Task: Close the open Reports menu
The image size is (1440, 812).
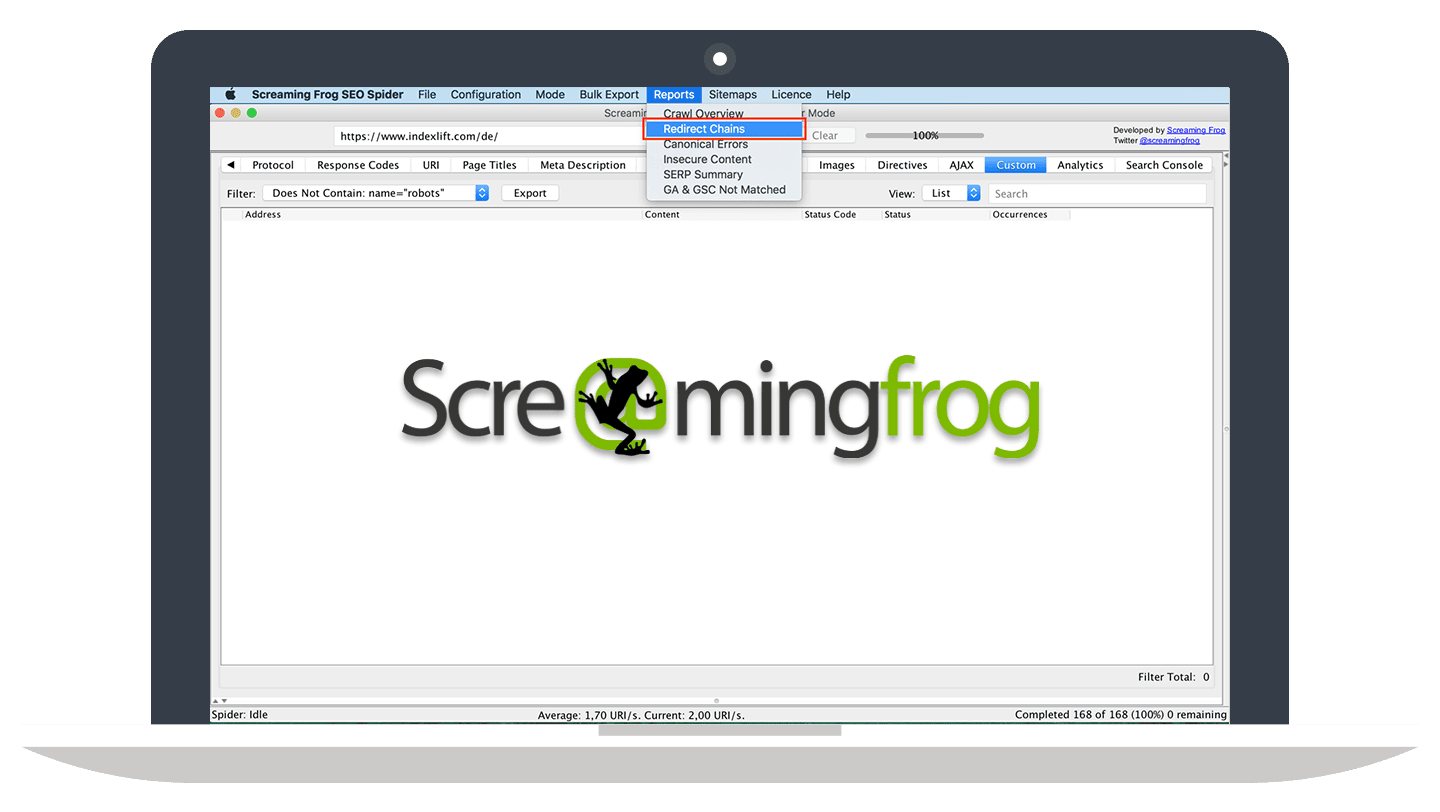Action: pos(674,95)
